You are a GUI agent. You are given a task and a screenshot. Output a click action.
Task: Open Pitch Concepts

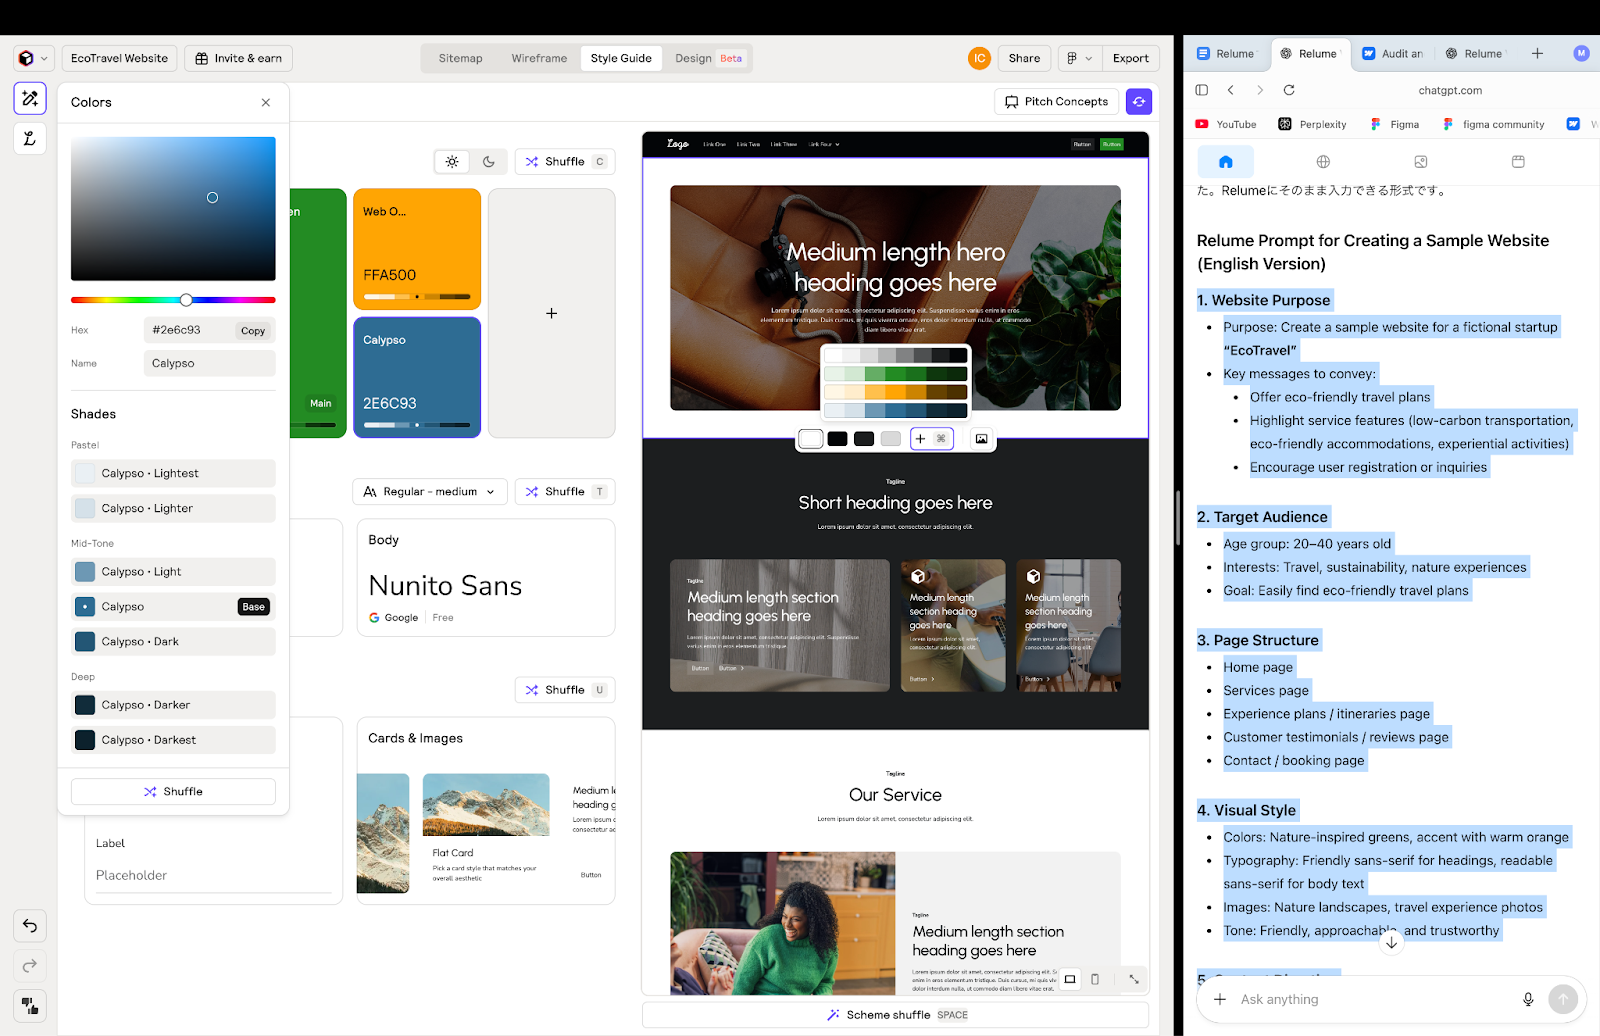[x=1056, y=101]
